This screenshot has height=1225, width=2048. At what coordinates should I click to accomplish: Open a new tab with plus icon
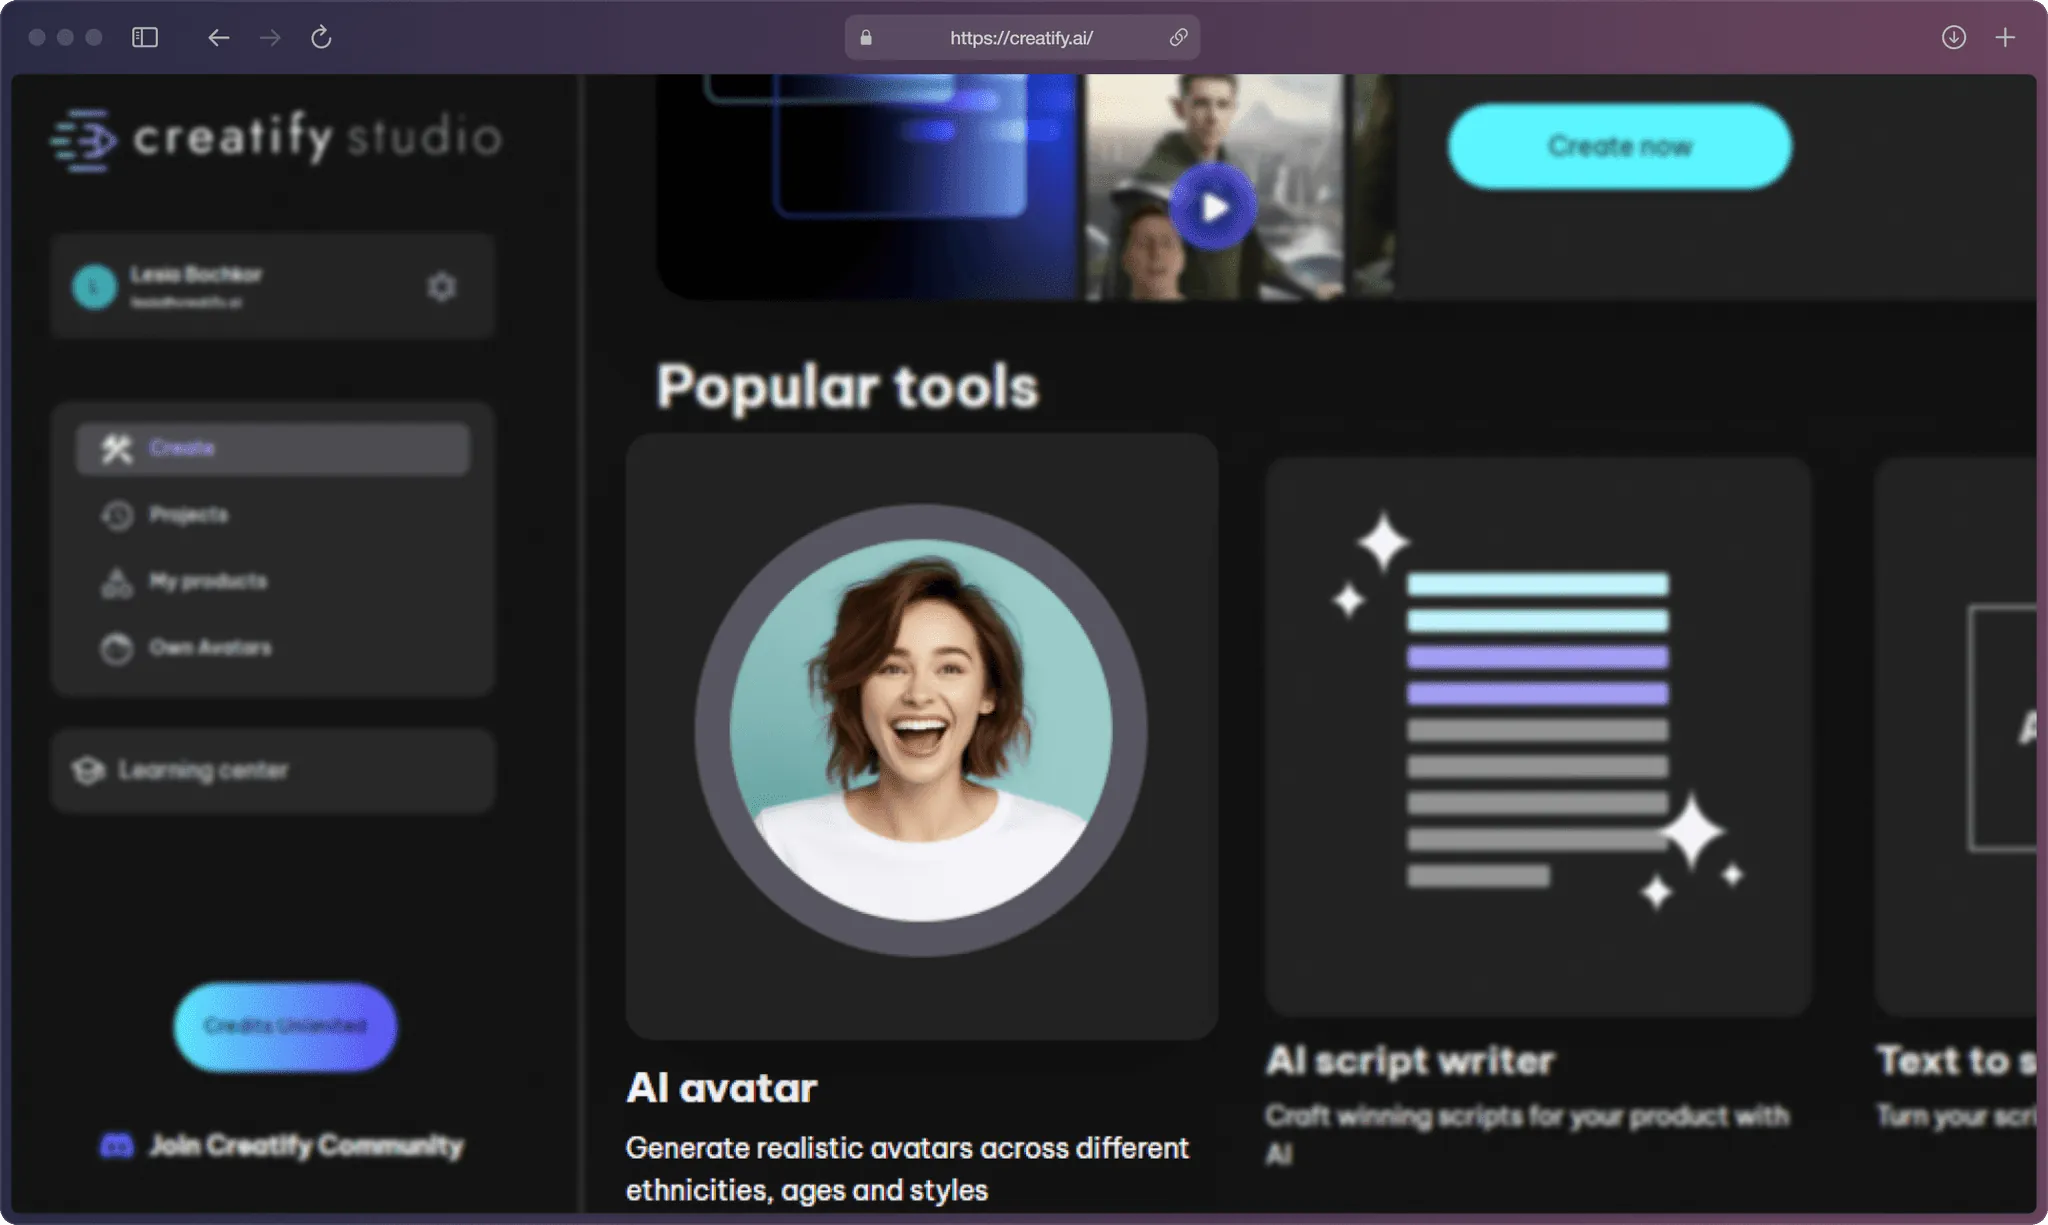pyautogui.click(x=2005, y=37)
